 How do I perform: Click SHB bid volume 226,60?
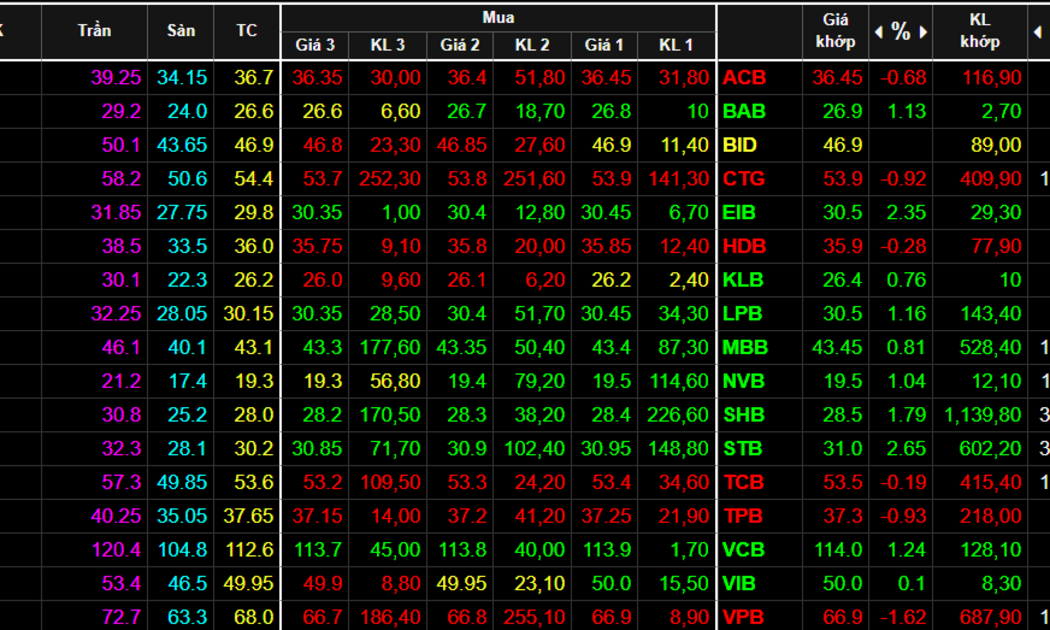tap(678, 414)
